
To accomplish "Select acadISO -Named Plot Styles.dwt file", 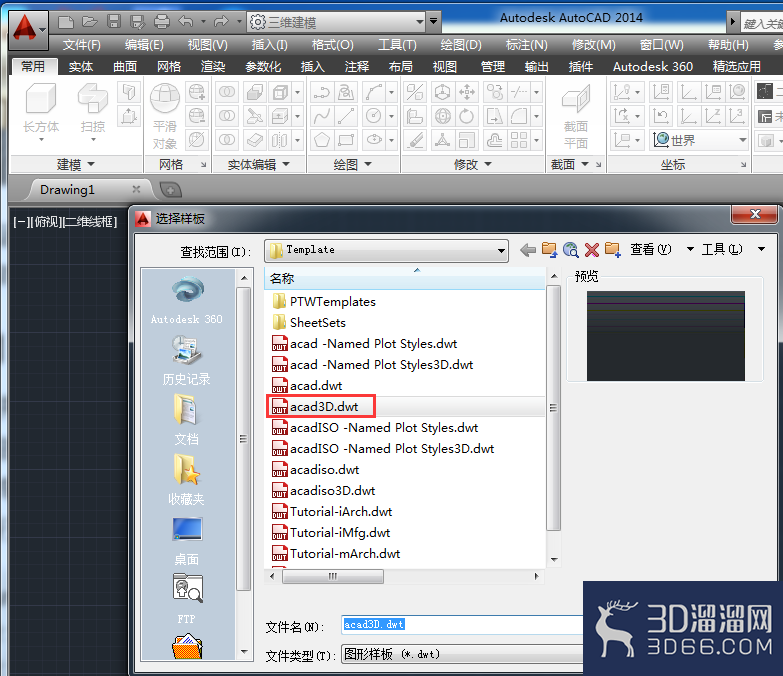I will point(375,427).
